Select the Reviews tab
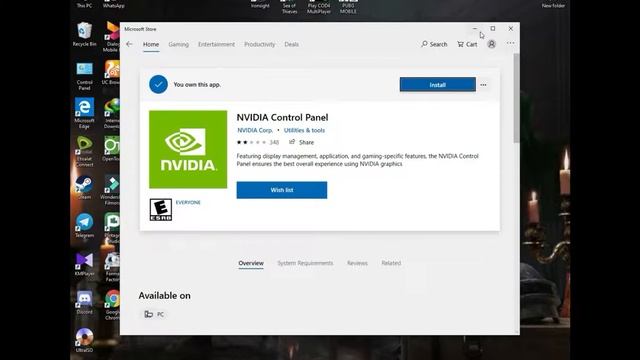This screenshot has width=640, height=360. tap(358, 263)
